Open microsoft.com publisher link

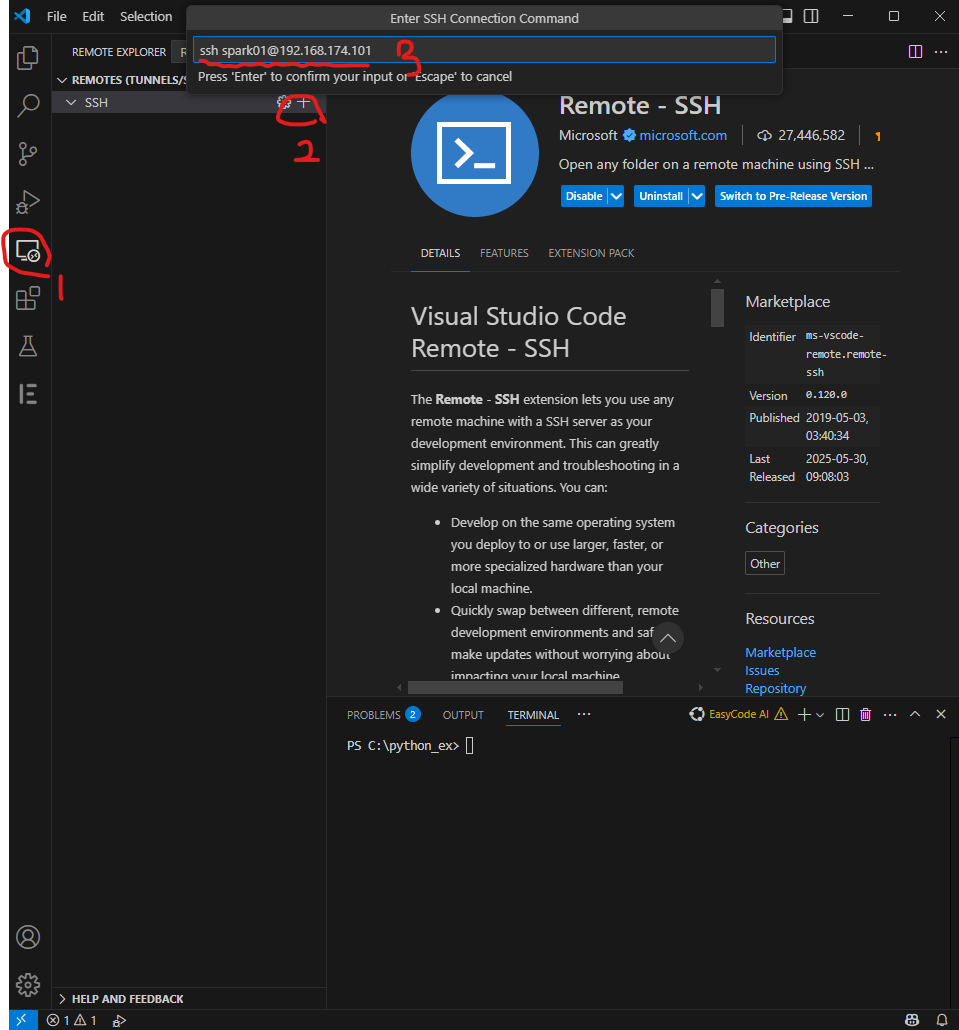(683, 135)
